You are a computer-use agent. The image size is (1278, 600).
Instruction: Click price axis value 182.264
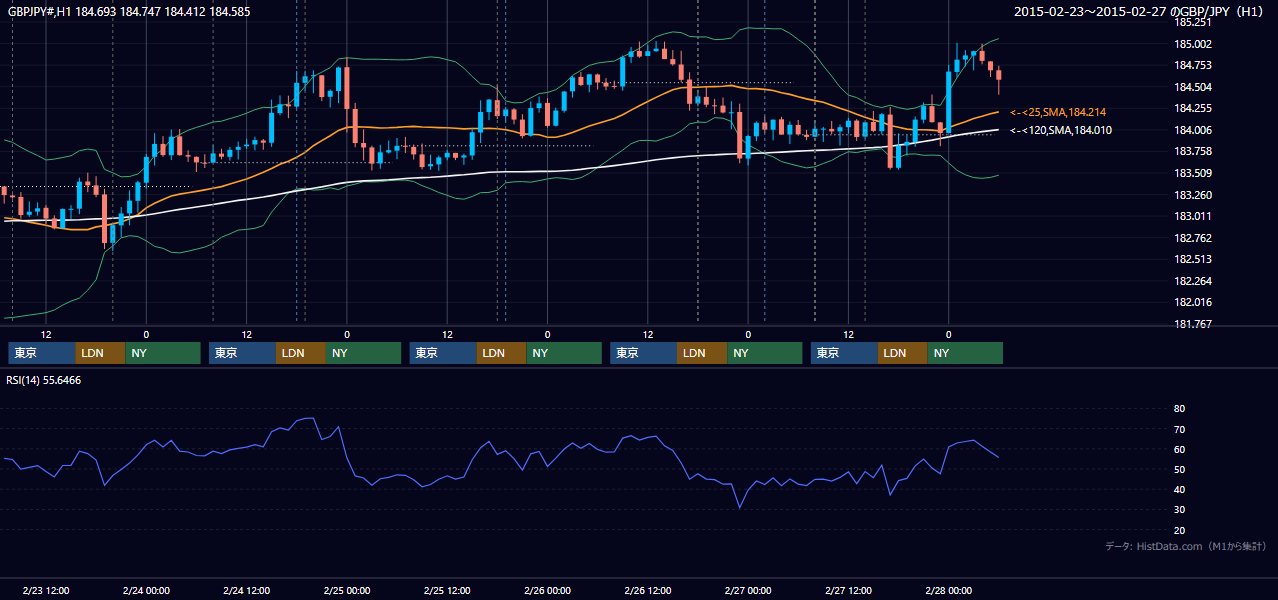coord(1193,281)
